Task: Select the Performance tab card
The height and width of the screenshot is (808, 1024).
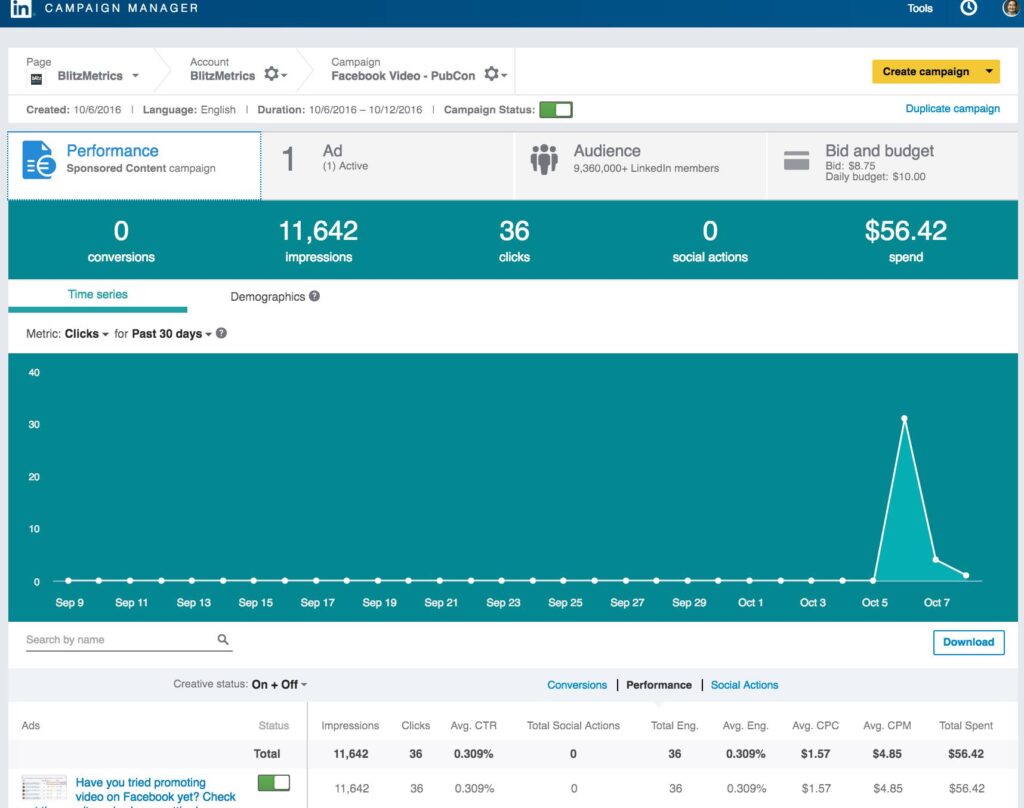Action: point(134,165)
